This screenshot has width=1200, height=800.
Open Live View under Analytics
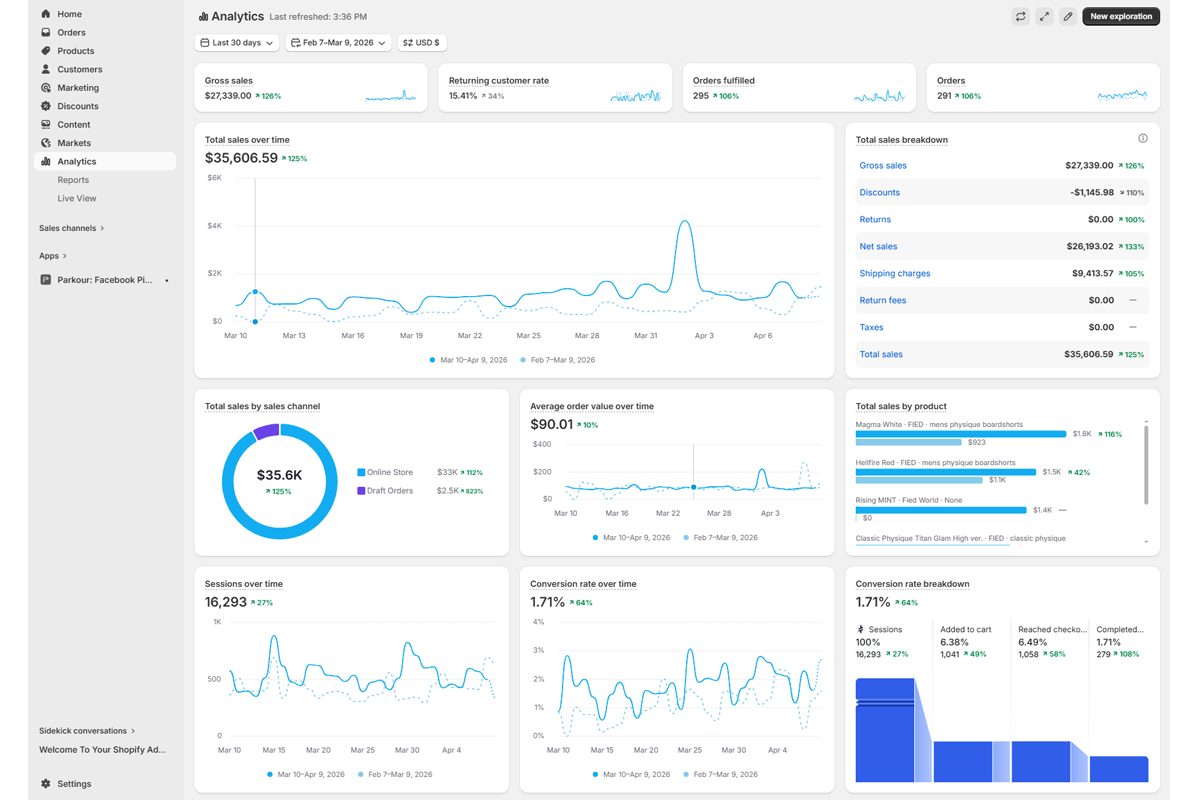[77, 198]
